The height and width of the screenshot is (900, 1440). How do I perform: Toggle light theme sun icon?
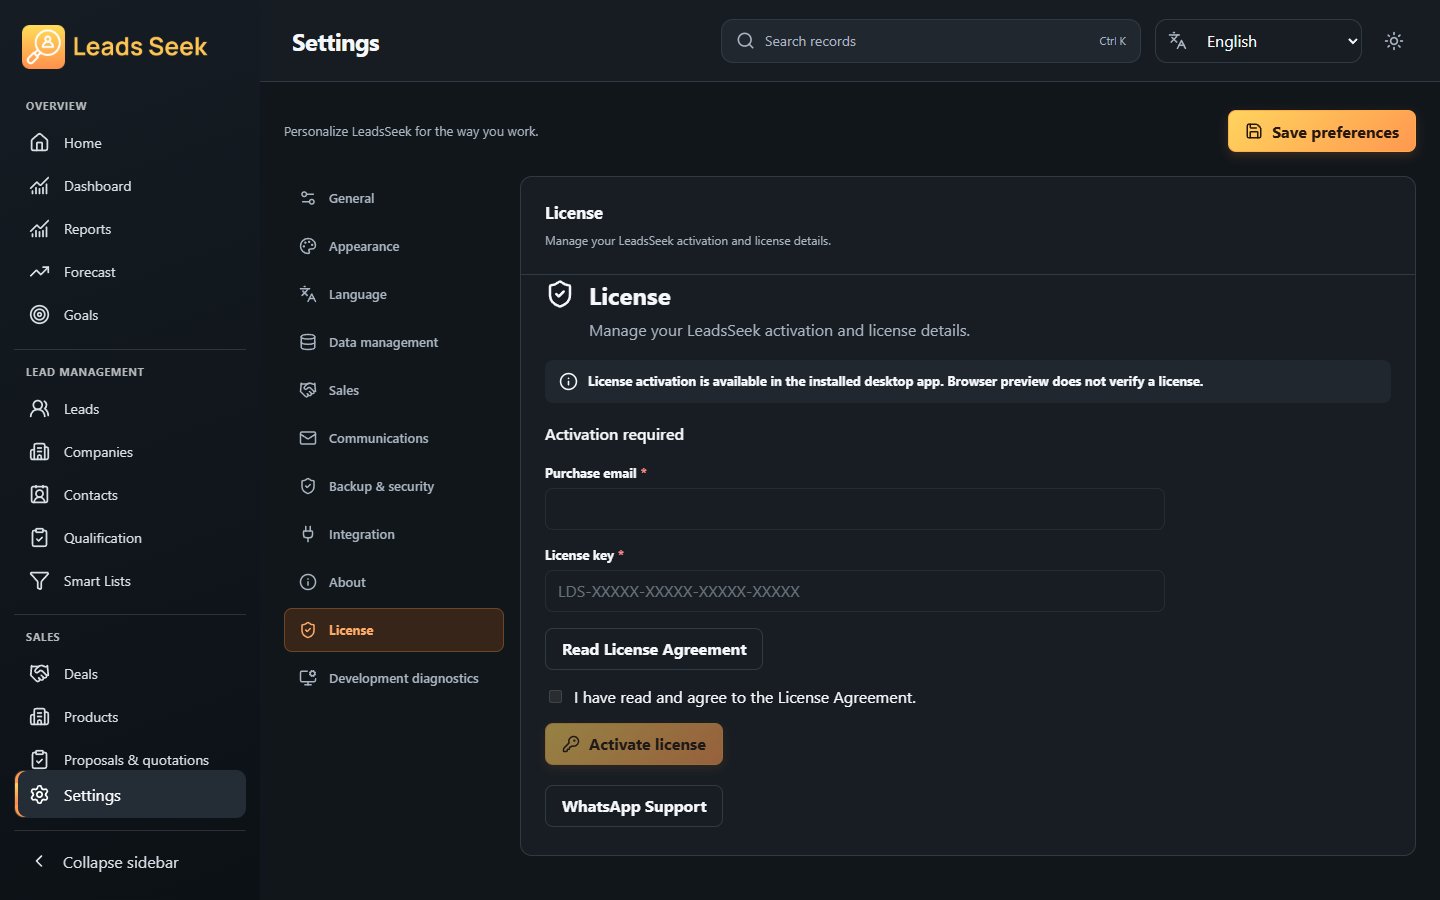coord(1394,41)
